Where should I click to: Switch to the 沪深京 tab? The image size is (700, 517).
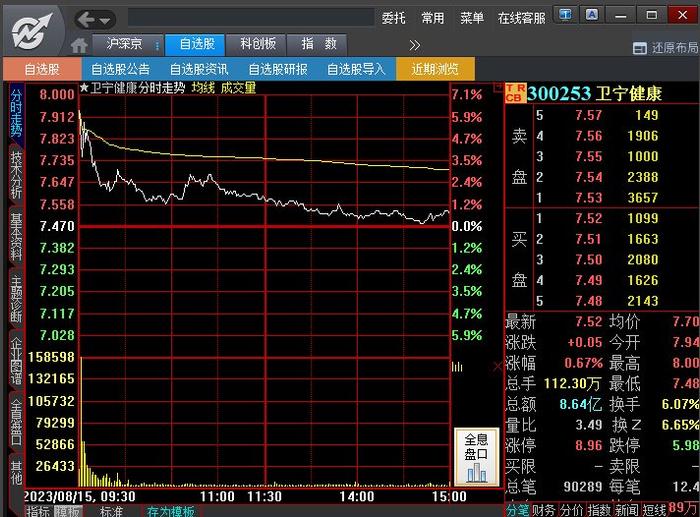point(124,44)
